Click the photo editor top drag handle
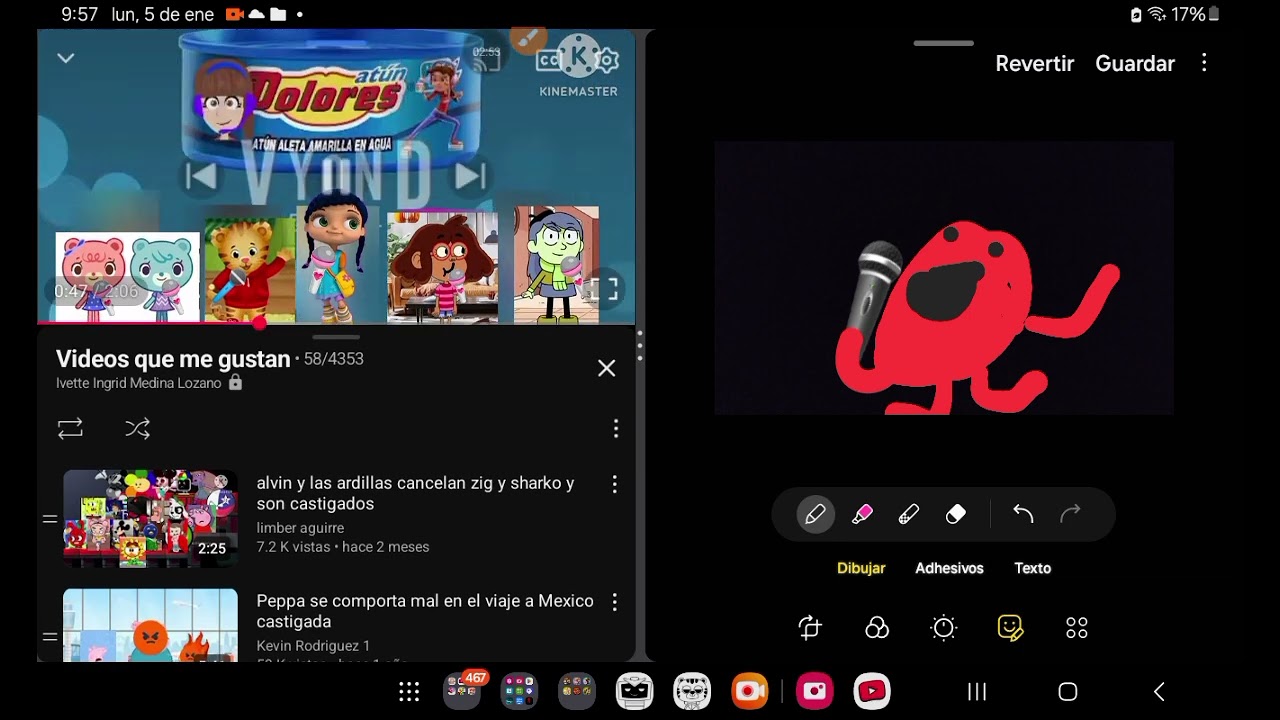 point(943,43)
